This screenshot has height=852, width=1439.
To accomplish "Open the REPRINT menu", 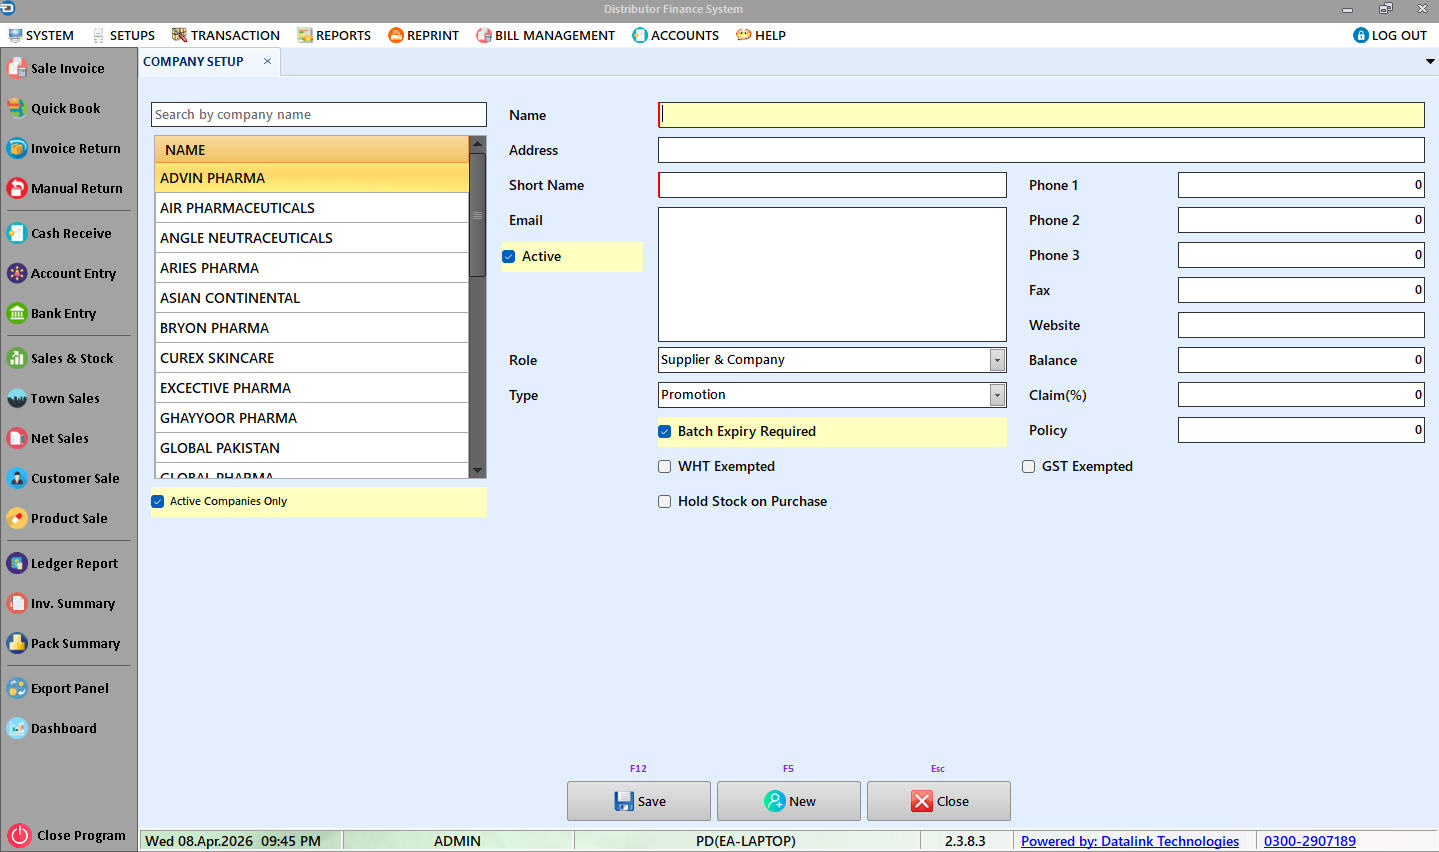I will point(424,35).
